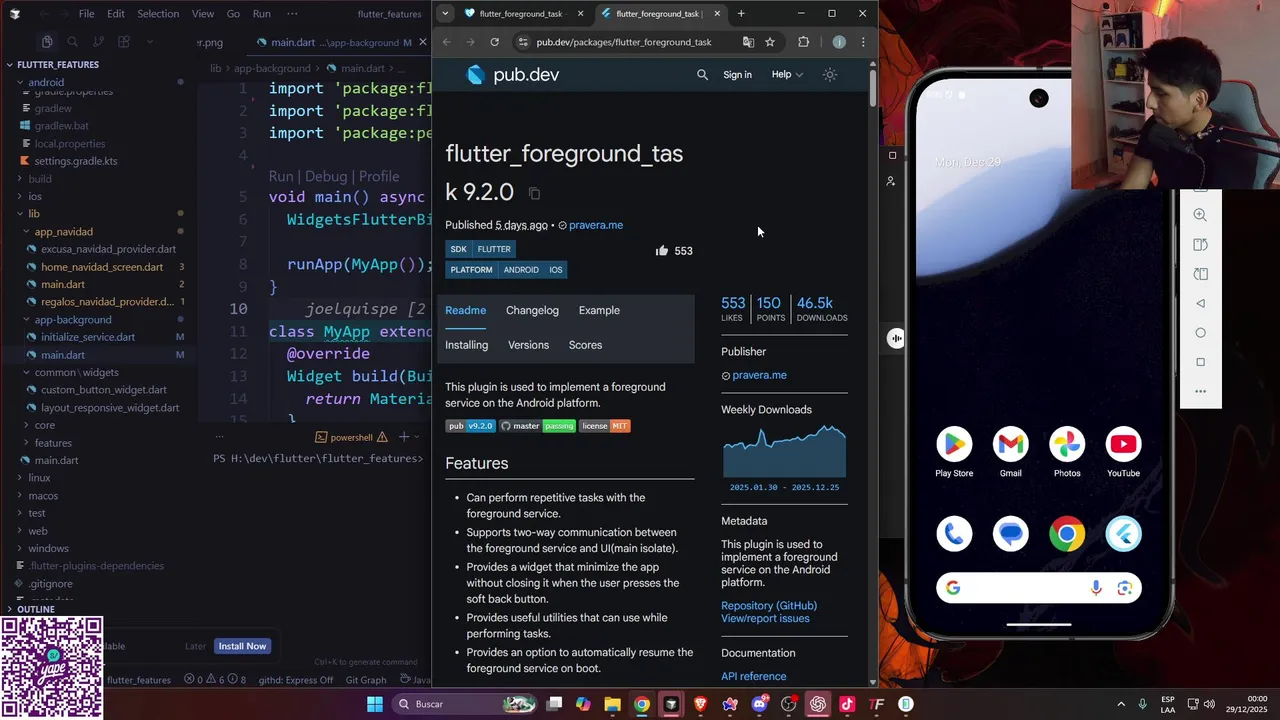Like the package with the thumbs-up icon
The width and height of the screenshot is (1280, 720).
[661, 251]
